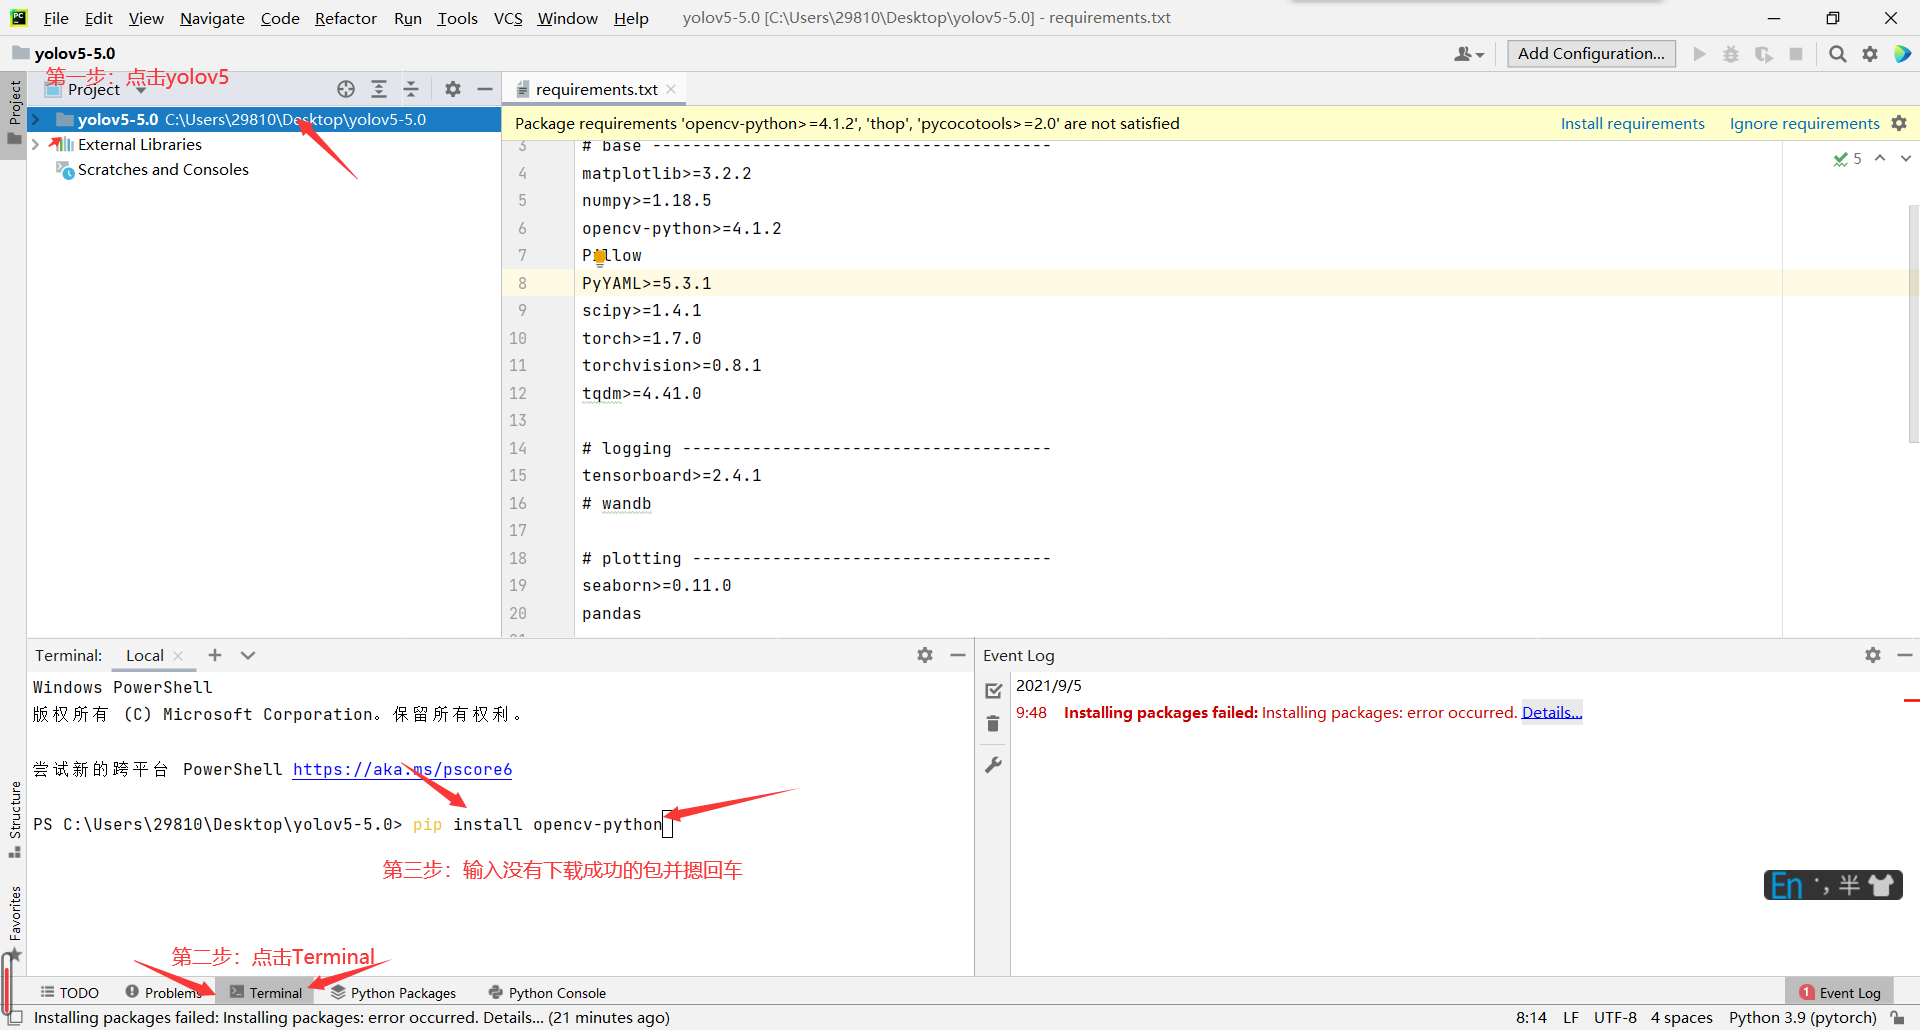Click the Stop square icon
Screen dimensions: 1920x1030
pyautogui.click(x=1796, y=54)
